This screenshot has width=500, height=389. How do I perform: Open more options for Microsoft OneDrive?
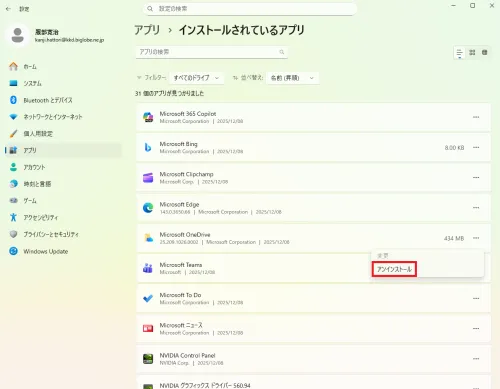click(x=476, y=238)
